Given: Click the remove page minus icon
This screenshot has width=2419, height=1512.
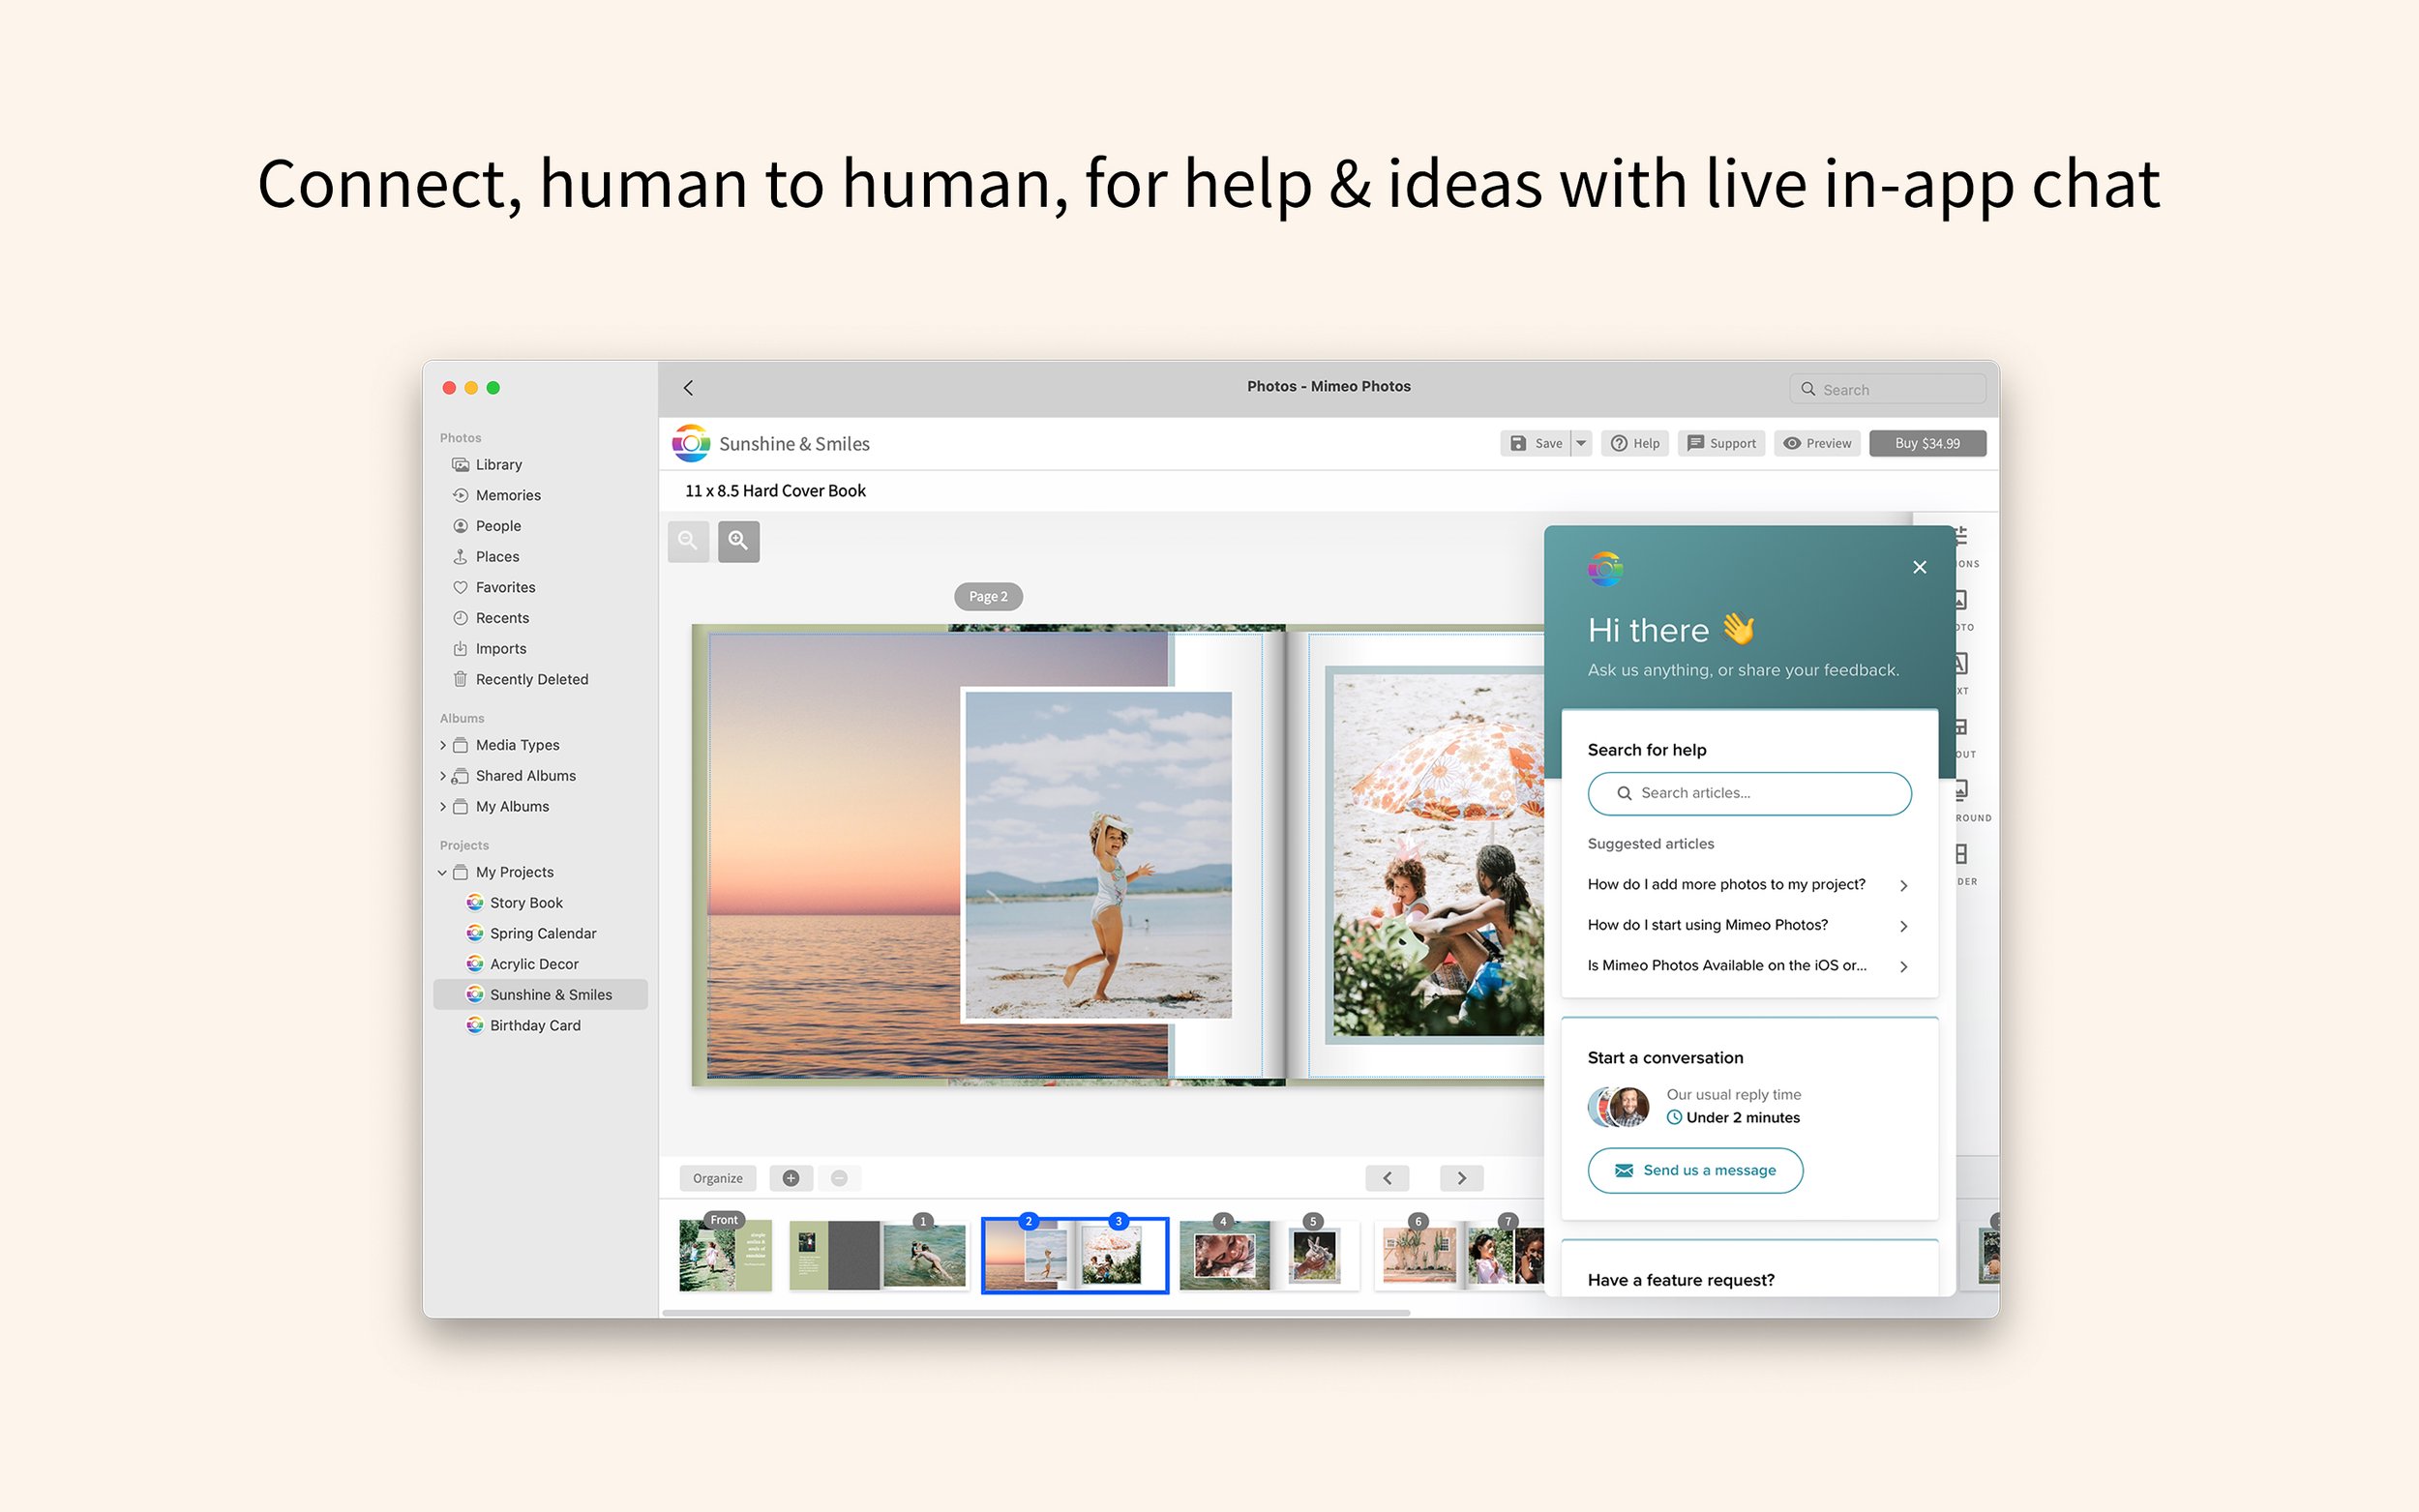Looking at the screenshot, I should pyautogui.click(x=839, y=1178).
